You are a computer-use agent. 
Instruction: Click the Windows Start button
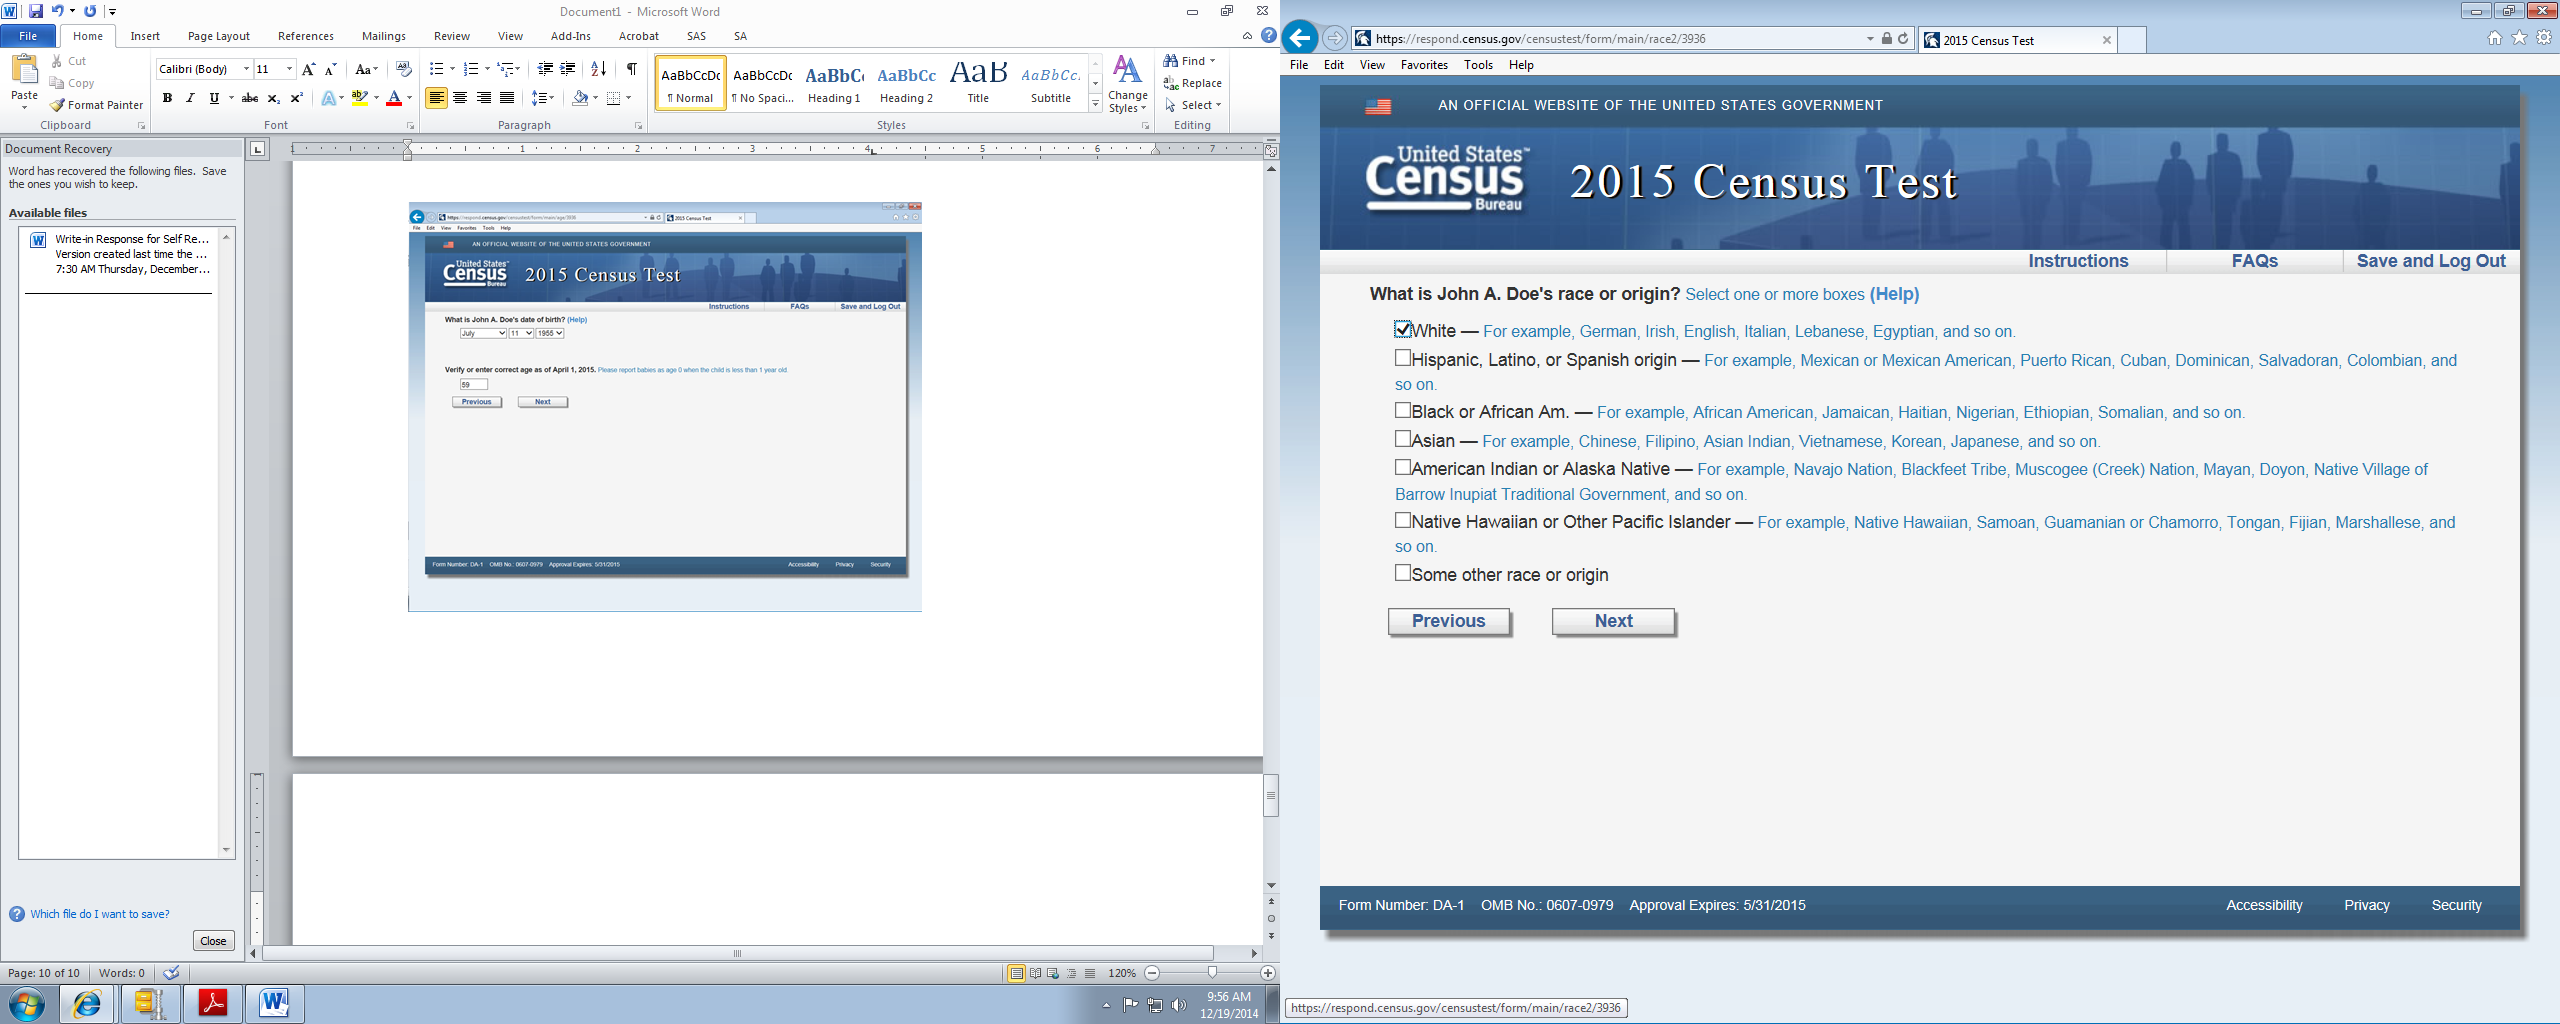pos(27,1003)
